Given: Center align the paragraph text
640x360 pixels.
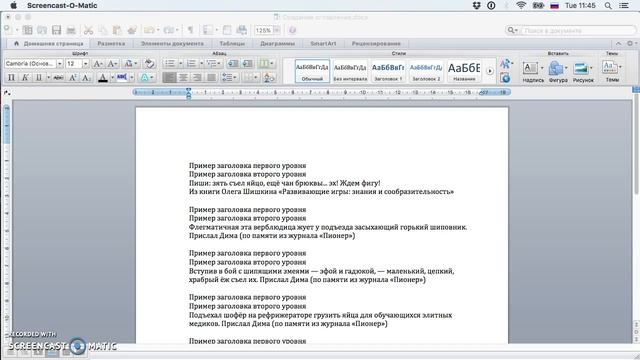Looking at the screenshot, I should click(183, 77).
